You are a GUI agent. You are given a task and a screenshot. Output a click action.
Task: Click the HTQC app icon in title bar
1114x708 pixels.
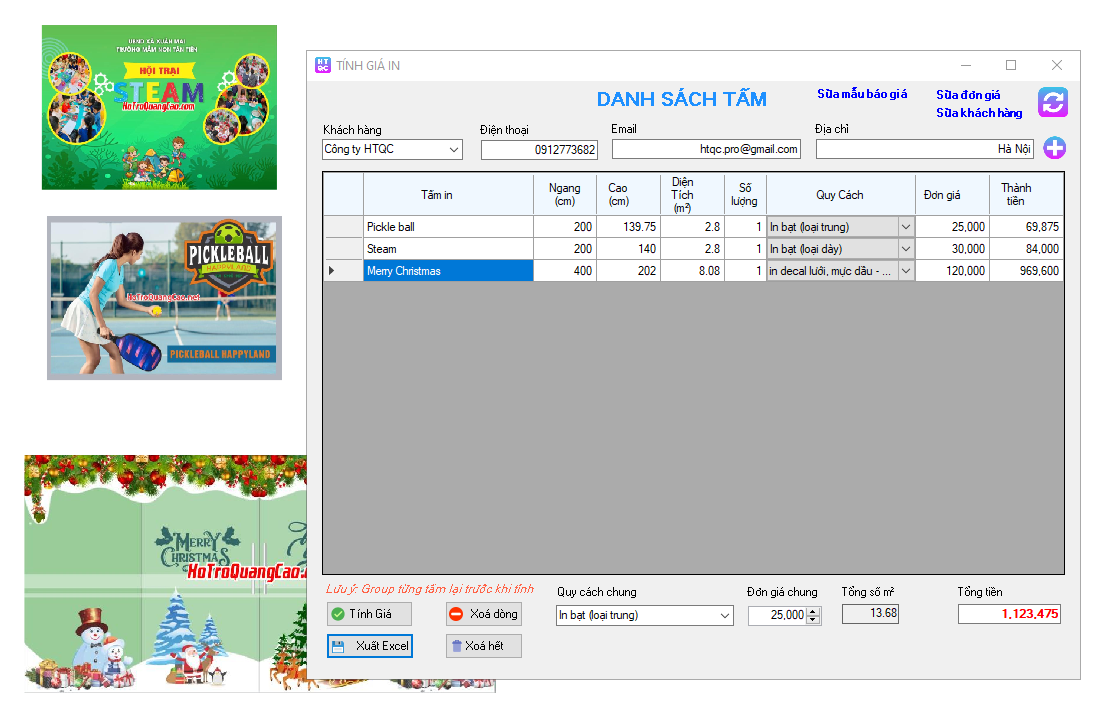point(322,65)
